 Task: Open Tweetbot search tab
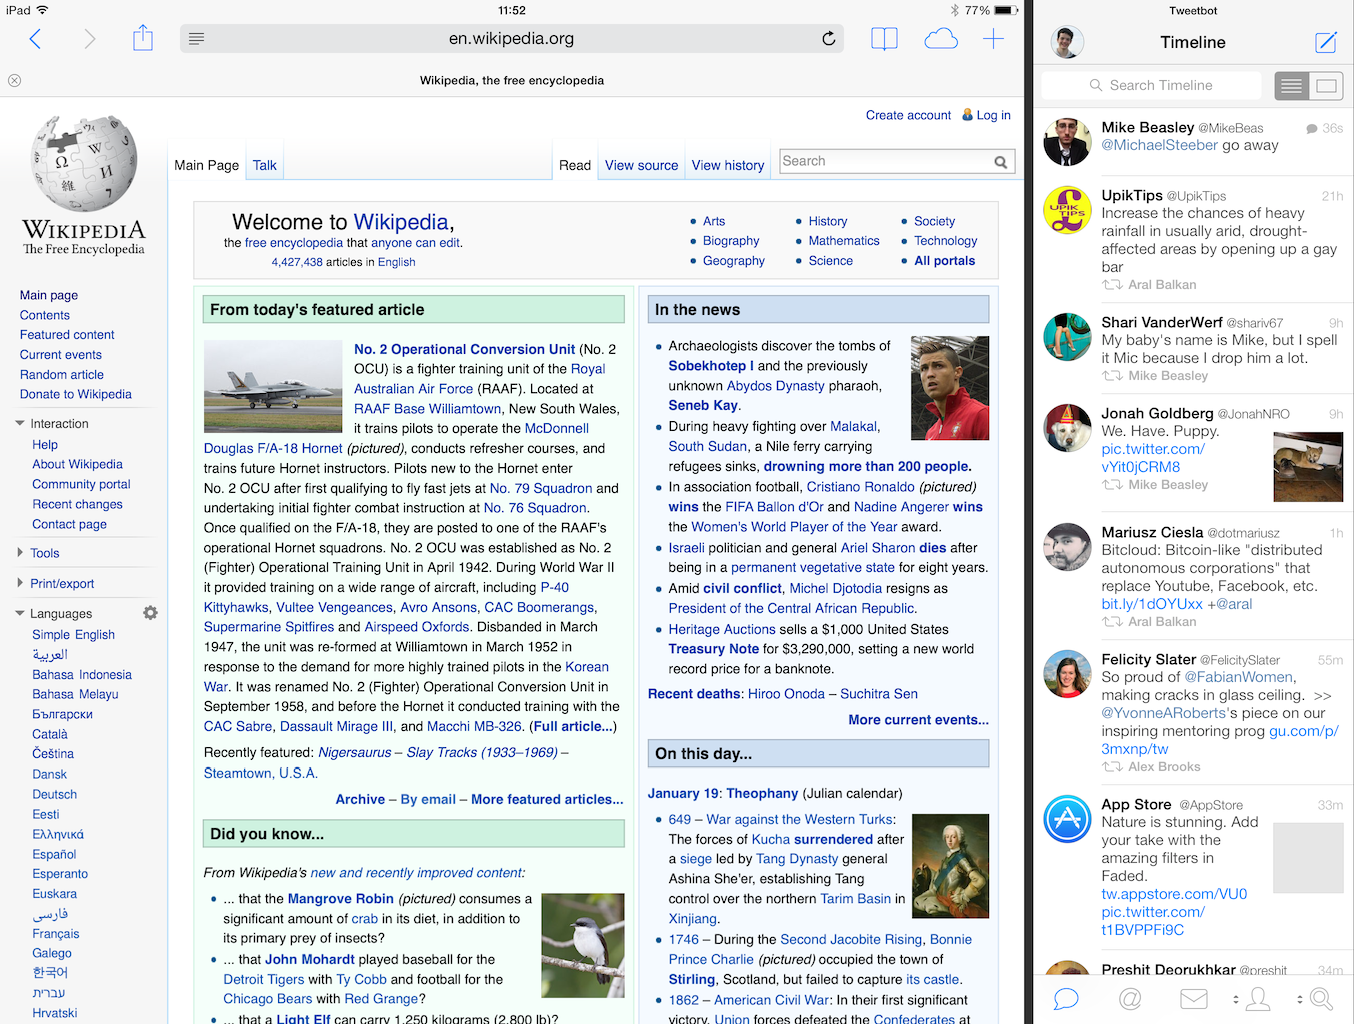tap(1321, 998)
